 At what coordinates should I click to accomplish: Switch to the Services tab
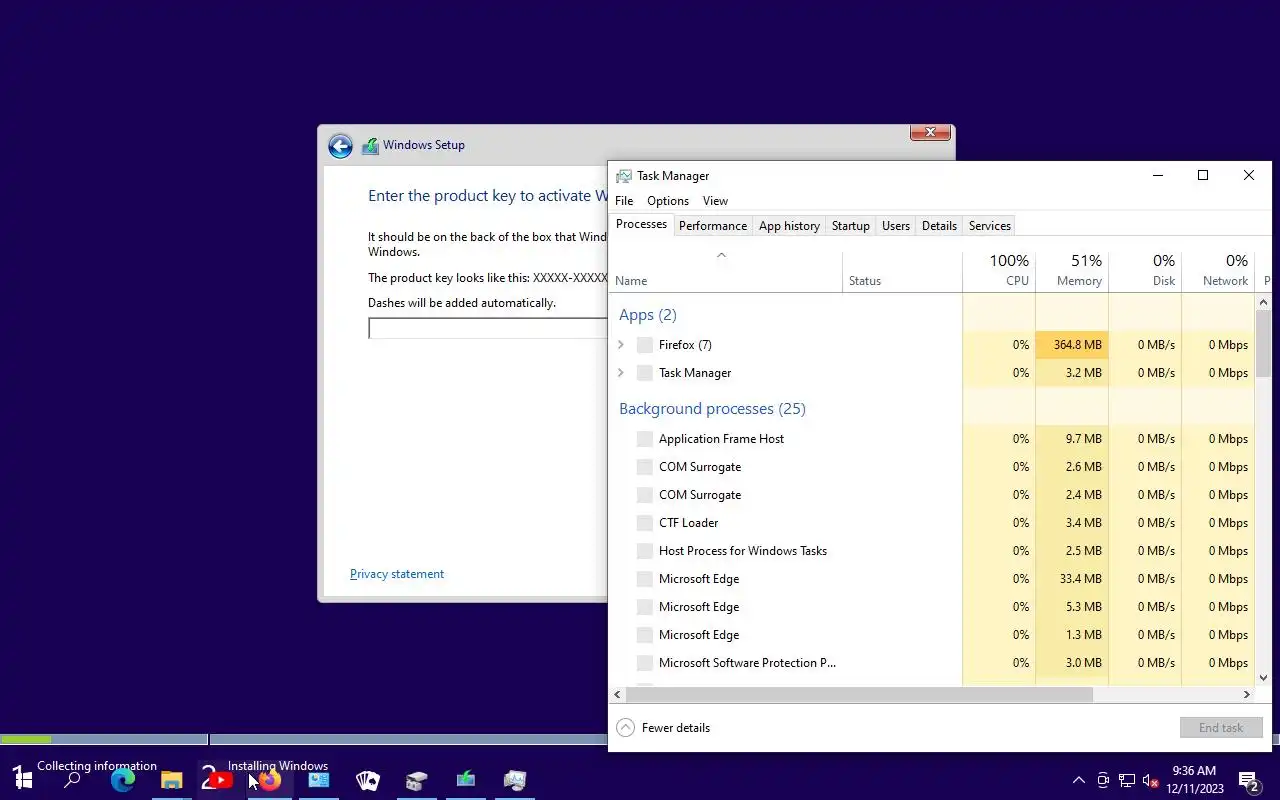[990, 226]
